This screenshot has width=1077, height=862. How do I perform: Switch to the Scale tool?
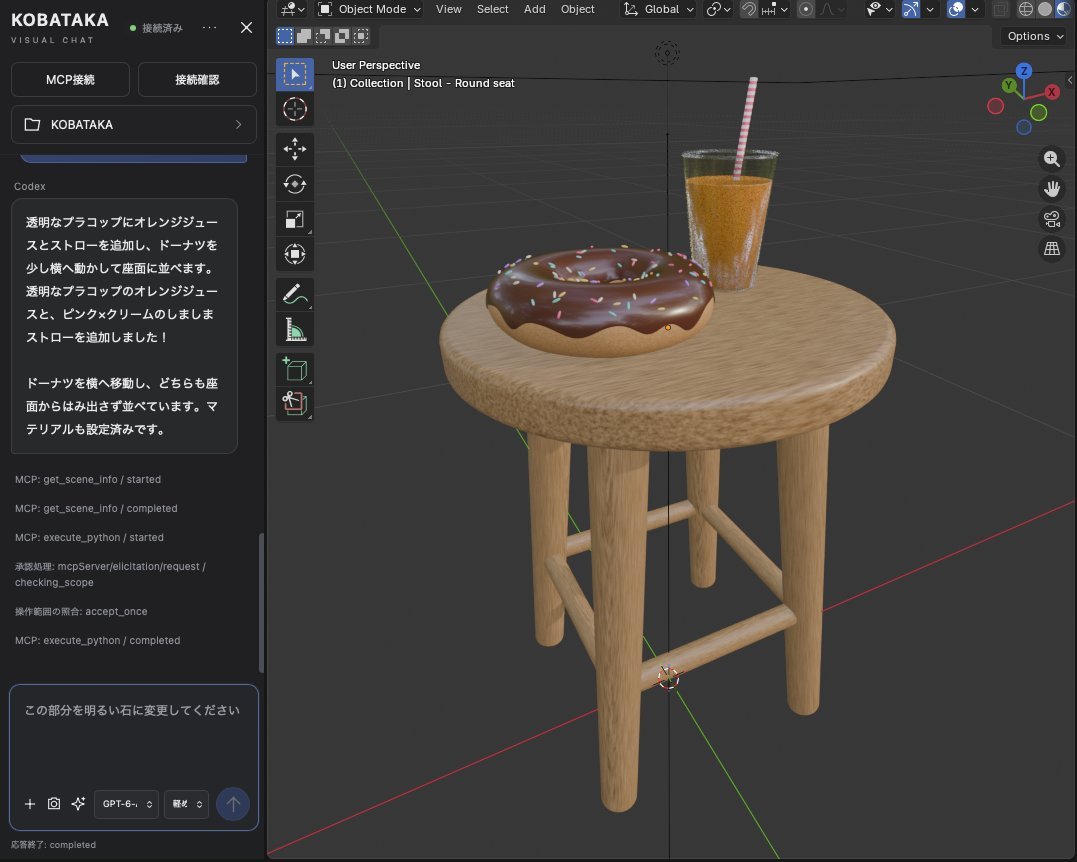click(x=295, y=219)
